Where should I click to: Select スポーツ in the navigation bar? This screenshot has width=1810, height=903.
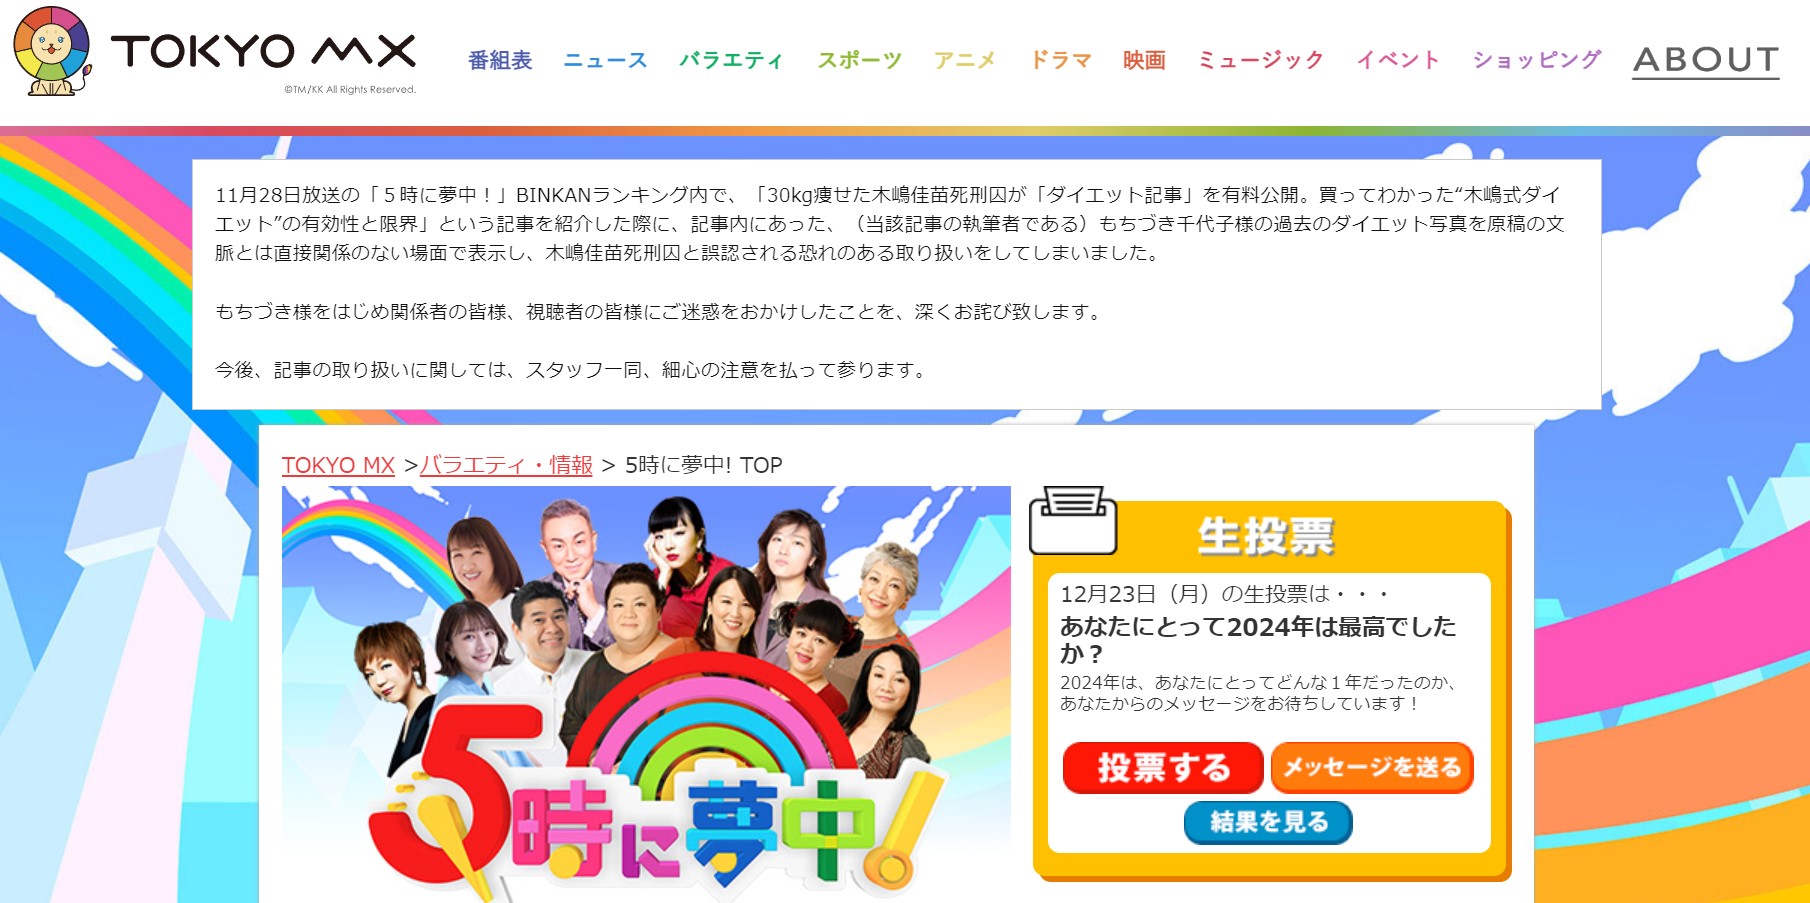(859, 60)
